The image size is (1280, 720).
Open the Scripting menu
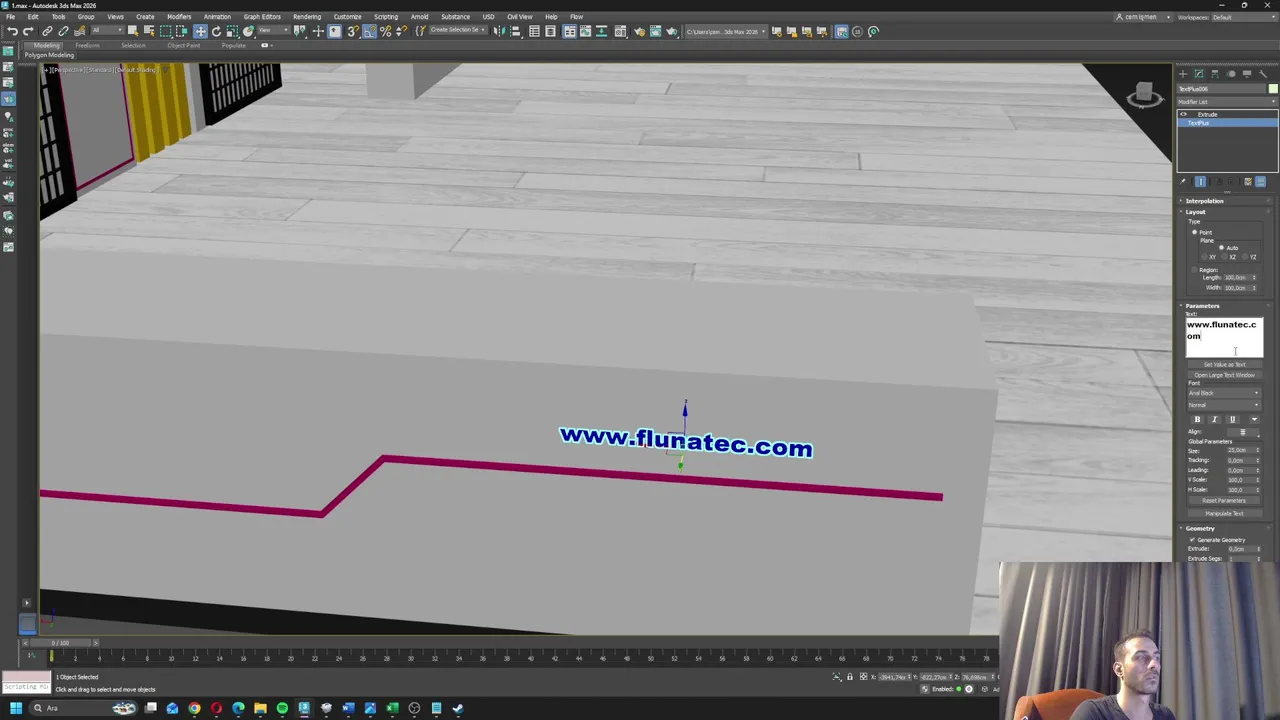(x=386, y=17)
